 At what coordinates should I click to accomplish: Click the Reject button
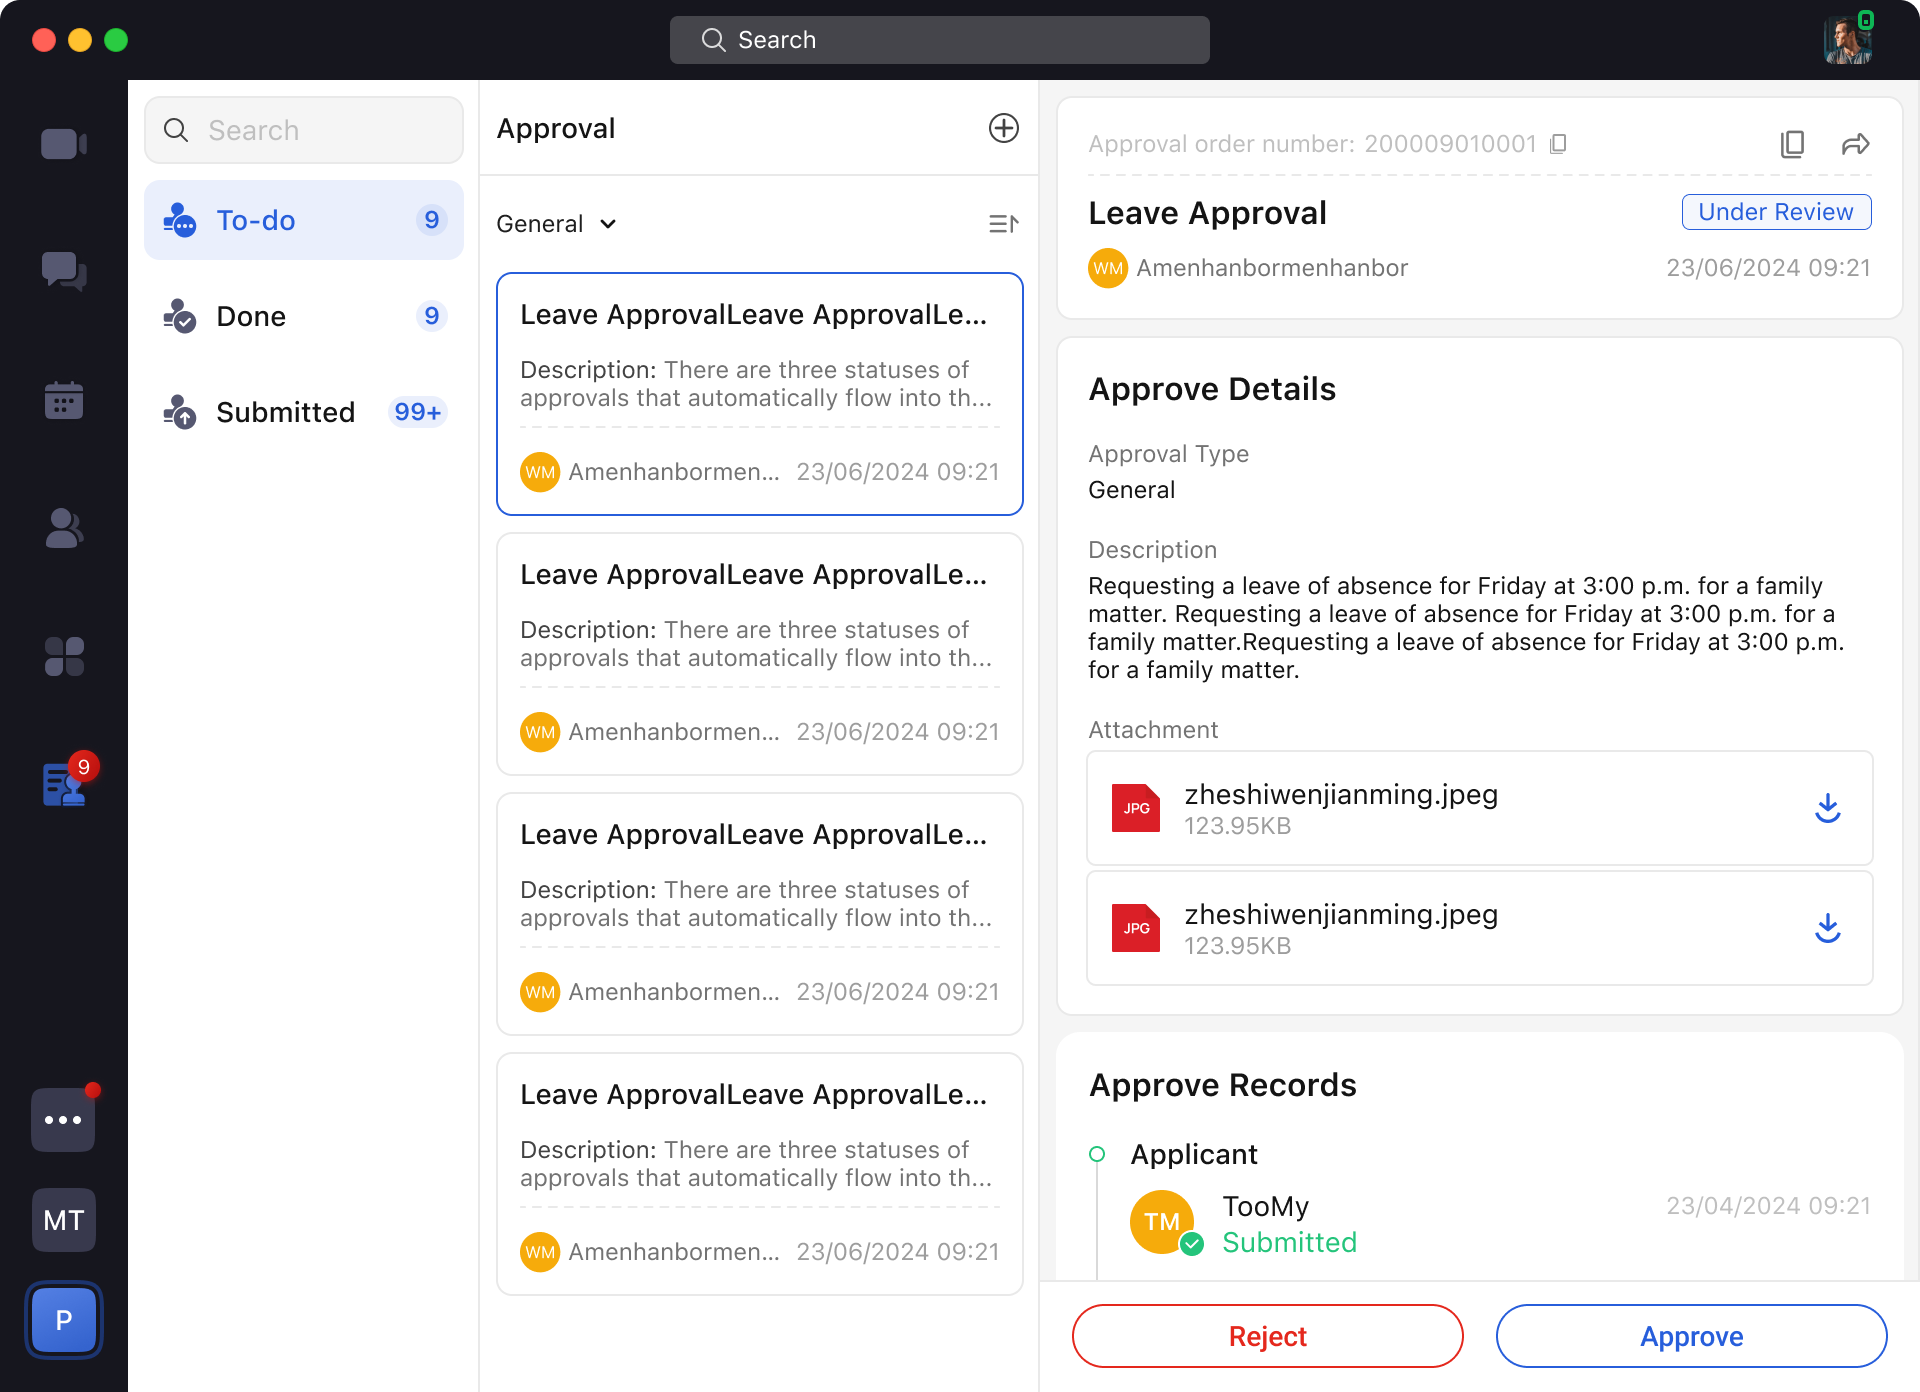[1267, 1336]
